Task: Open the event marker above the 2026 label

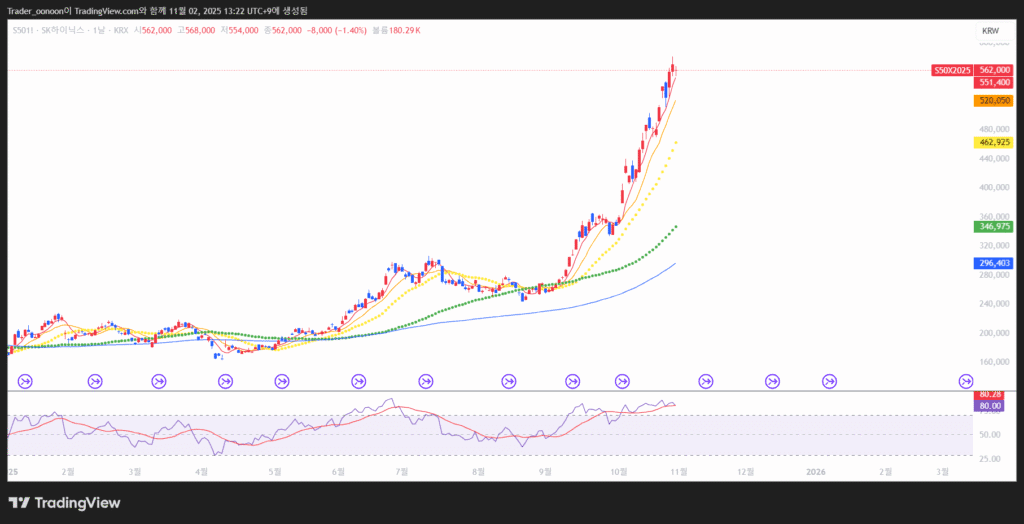Action: pos(829,380)
